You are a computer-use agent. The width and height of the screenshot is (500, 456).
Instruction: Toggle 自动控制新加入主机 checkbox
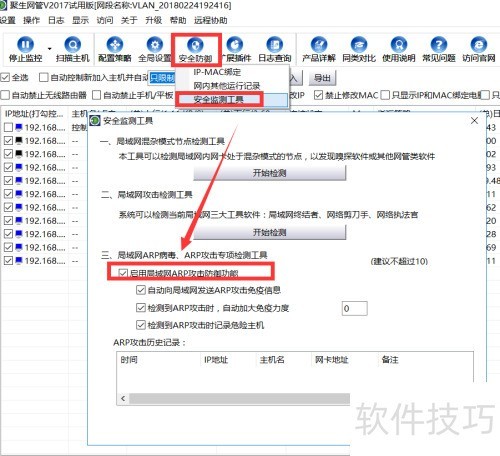43,78
